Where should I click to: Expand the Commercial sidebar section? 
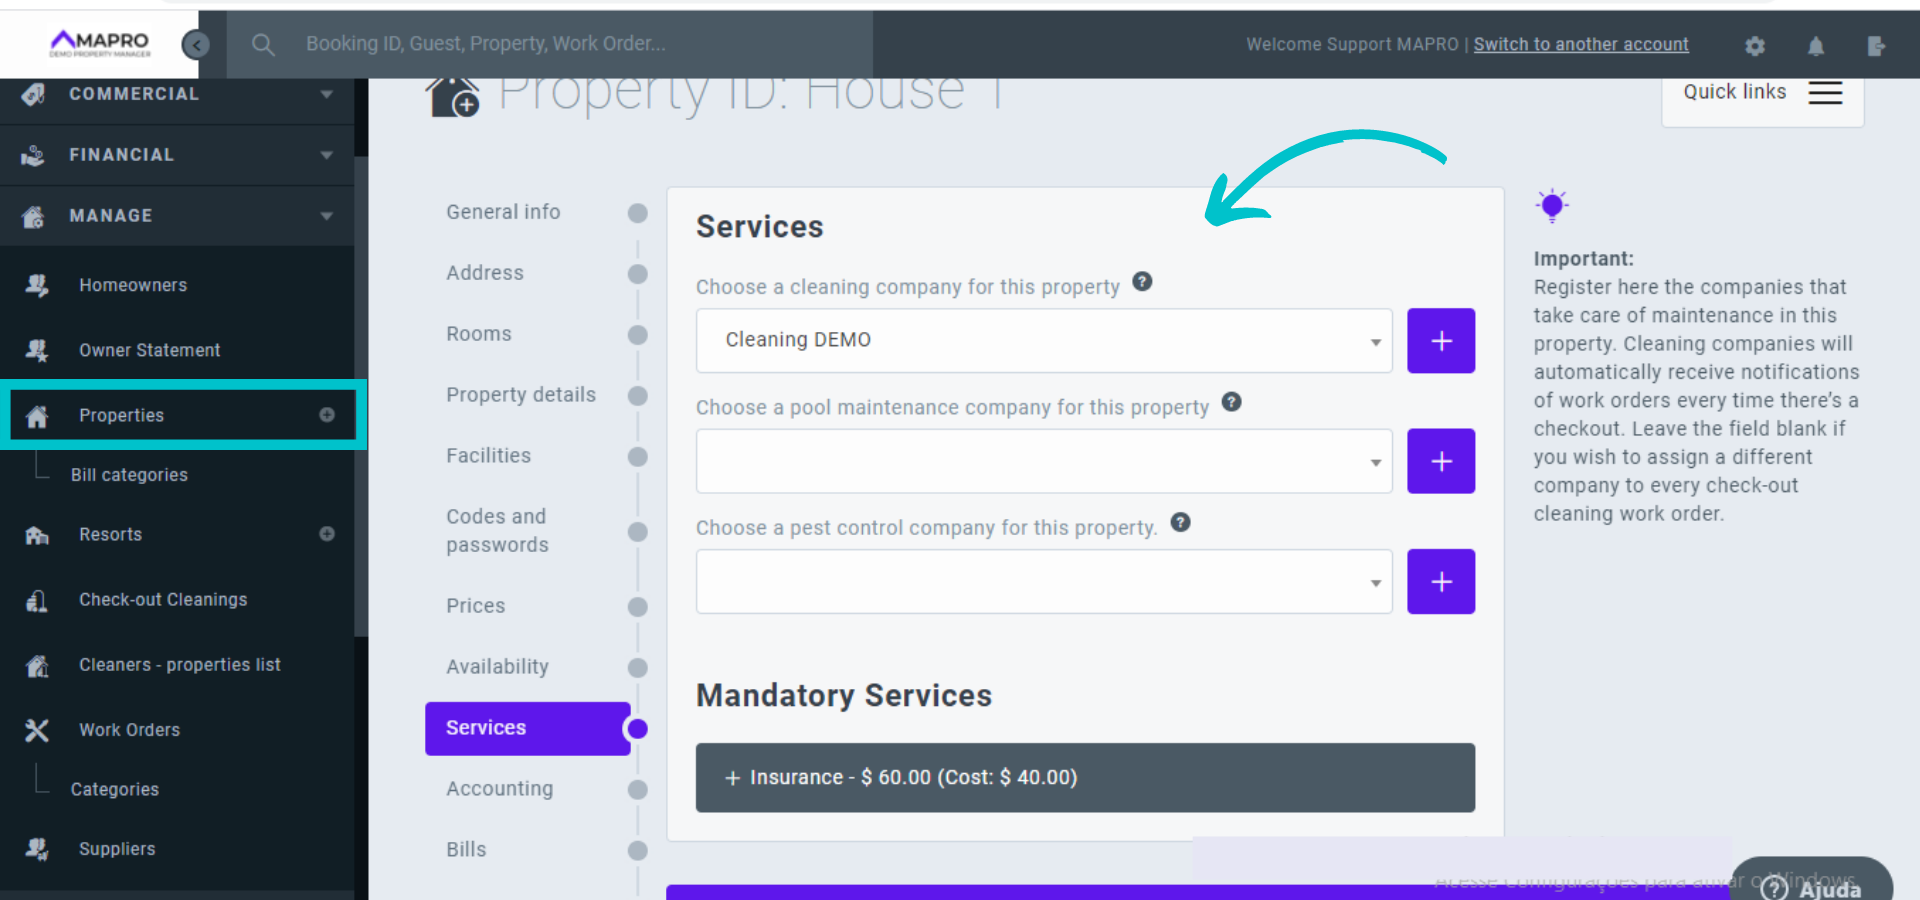click(x=180, y=94)
